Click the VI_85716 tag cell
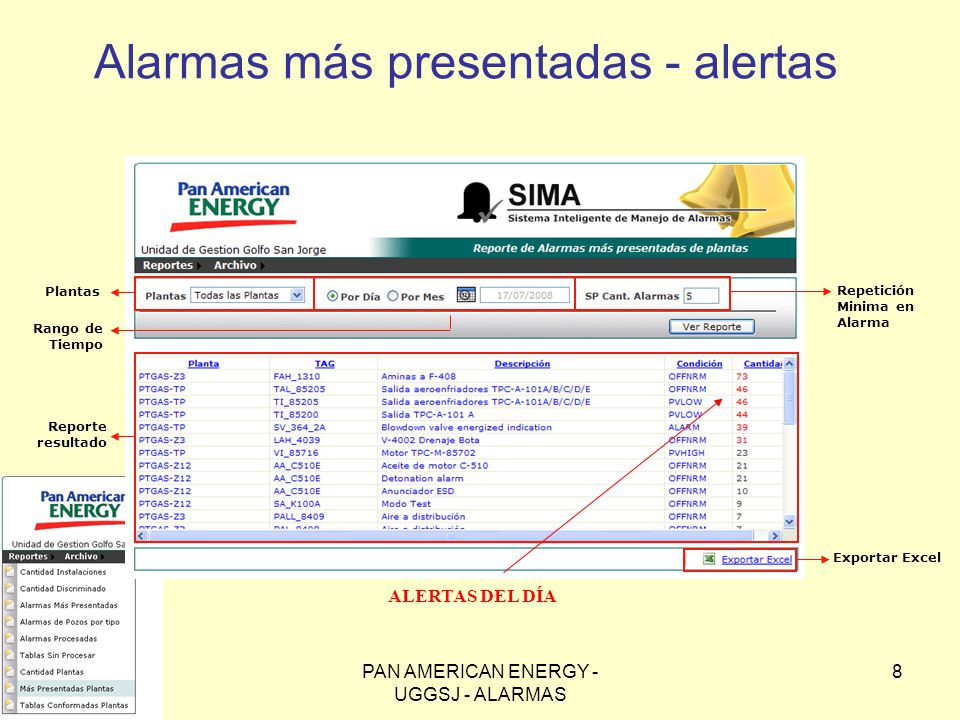The height and width of the screenshot is (720, 960). (296, 453)
